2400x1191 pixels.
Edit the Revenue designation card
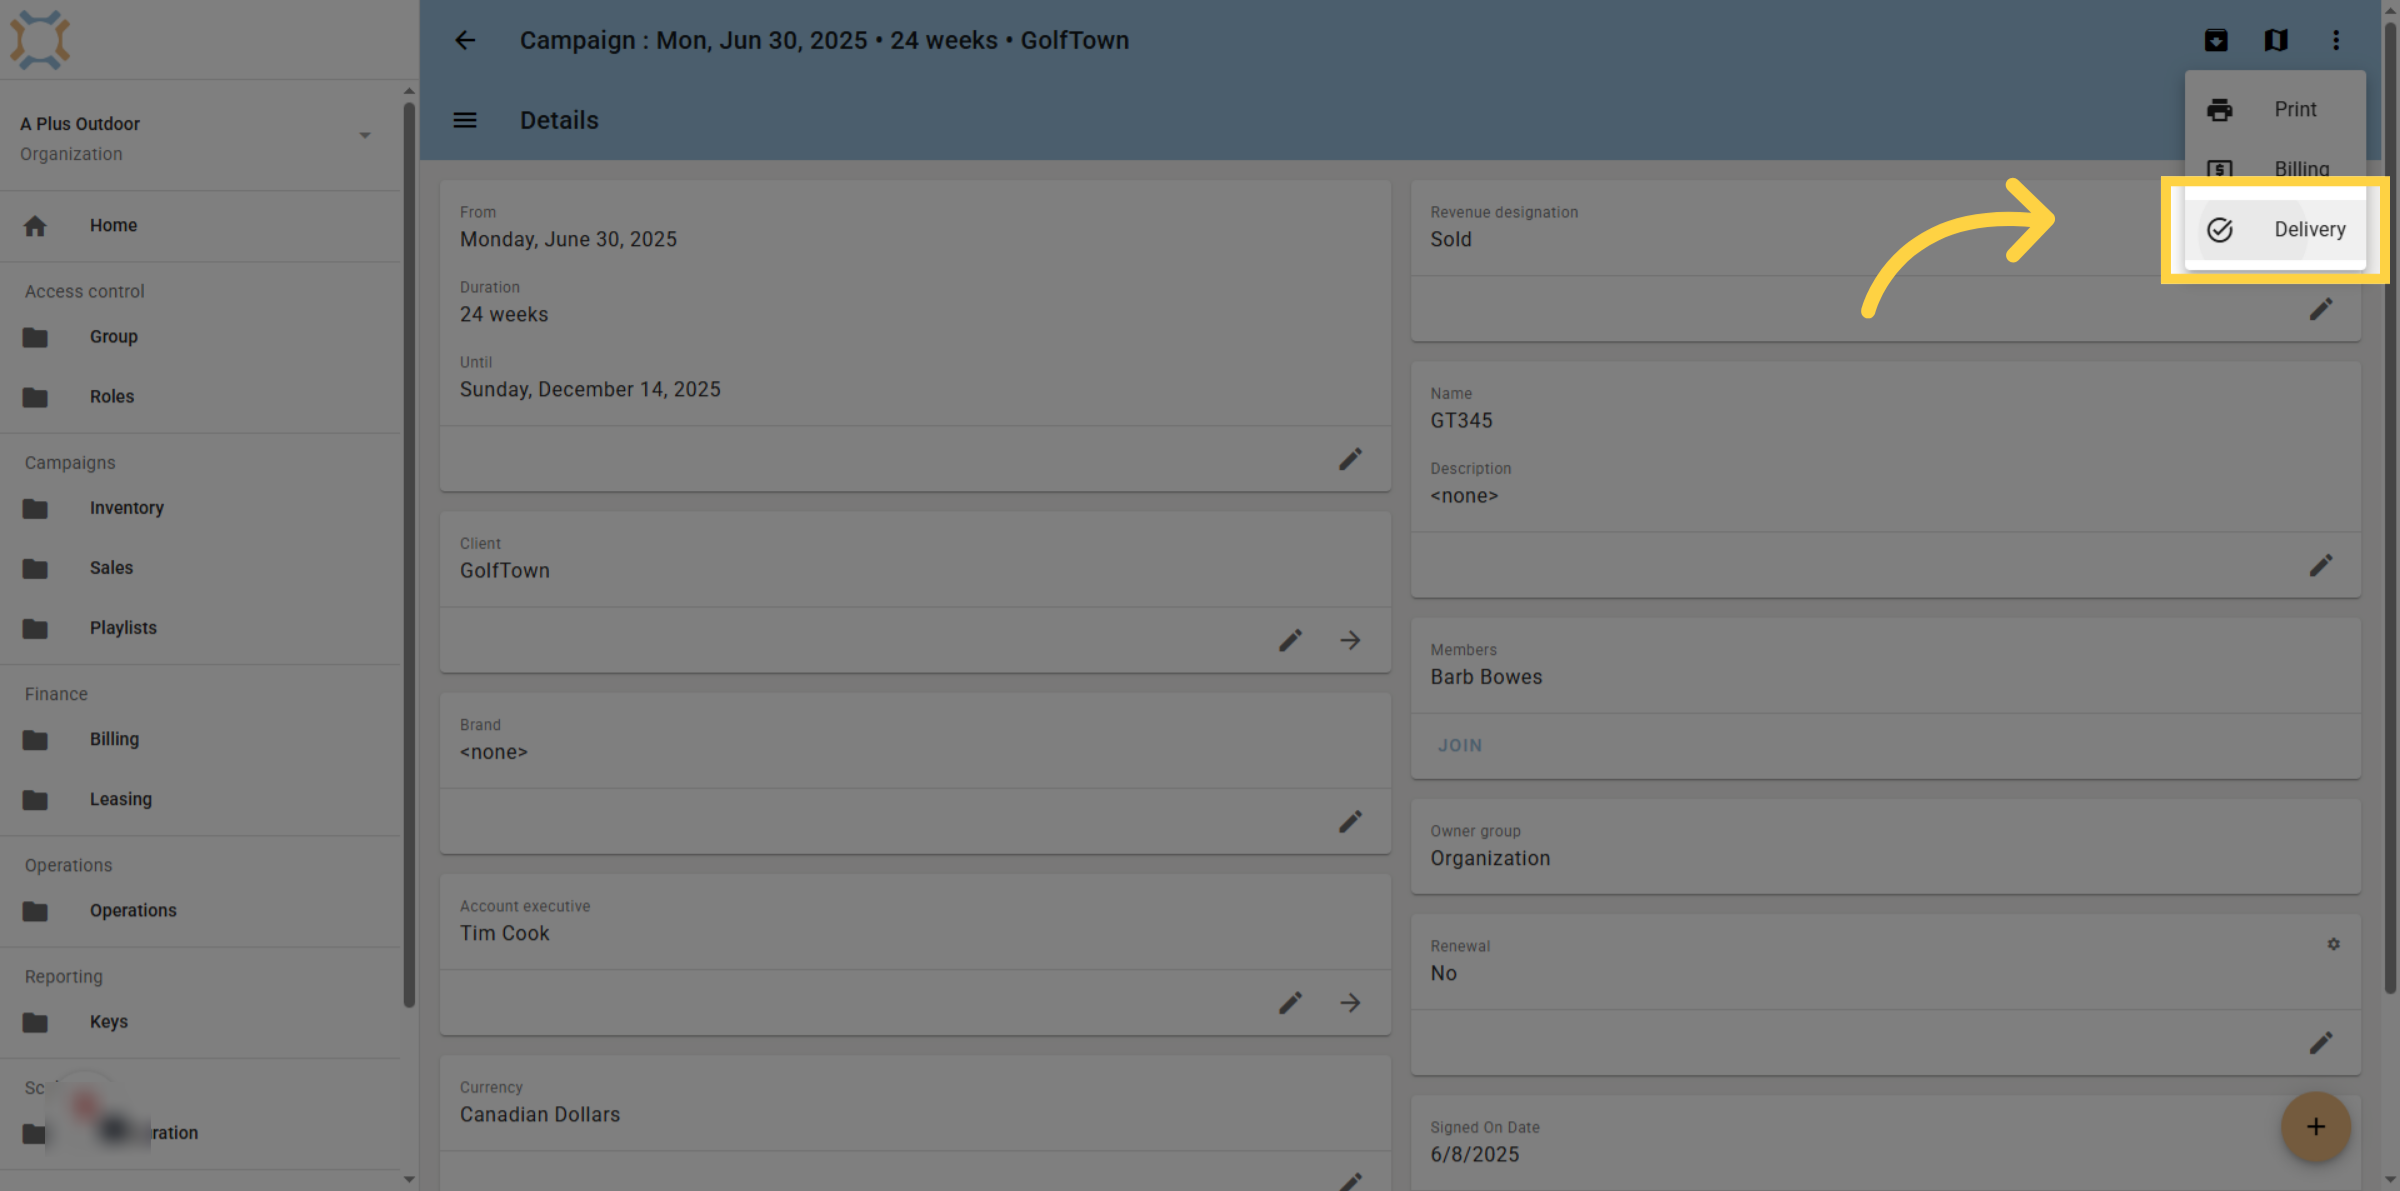tap(2320, 309)
